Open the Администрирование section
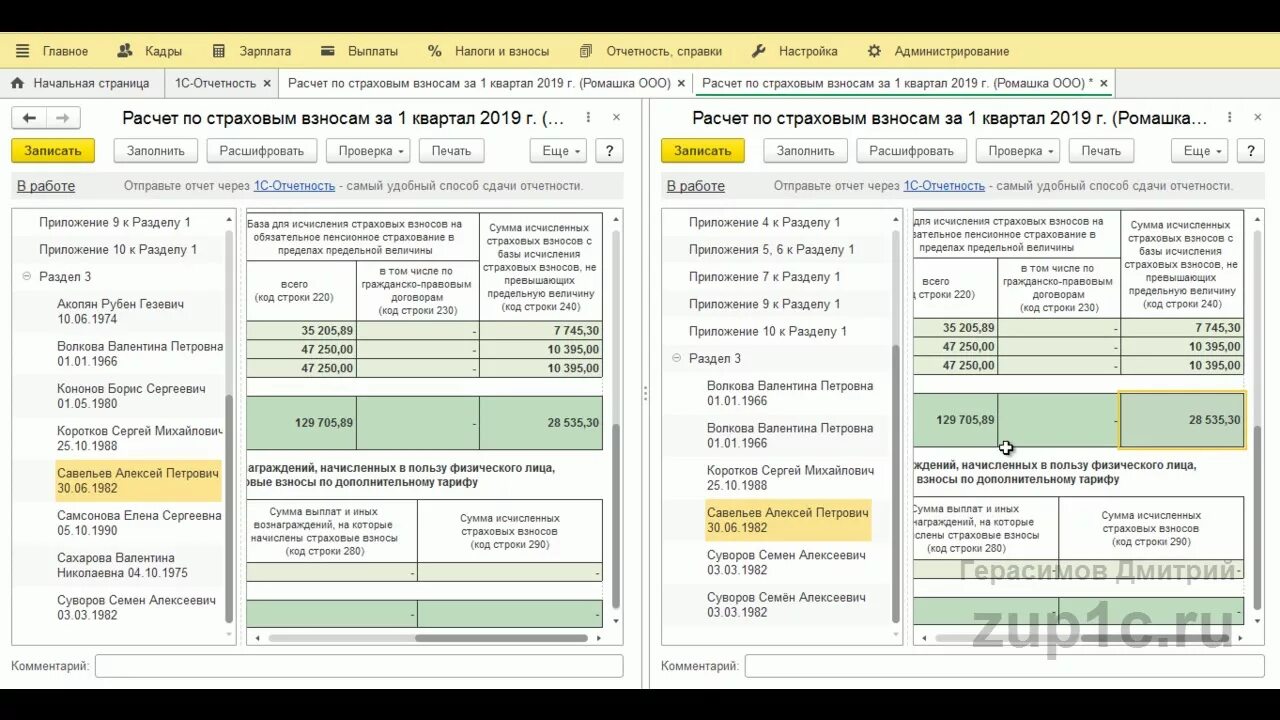 (x=952, y=51)
